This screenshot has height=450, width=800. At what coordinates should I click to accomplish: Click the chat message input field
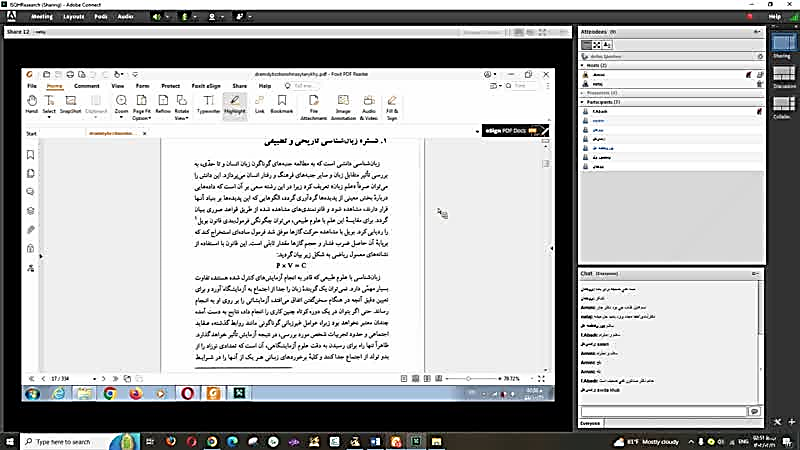[x=664, y=411]
